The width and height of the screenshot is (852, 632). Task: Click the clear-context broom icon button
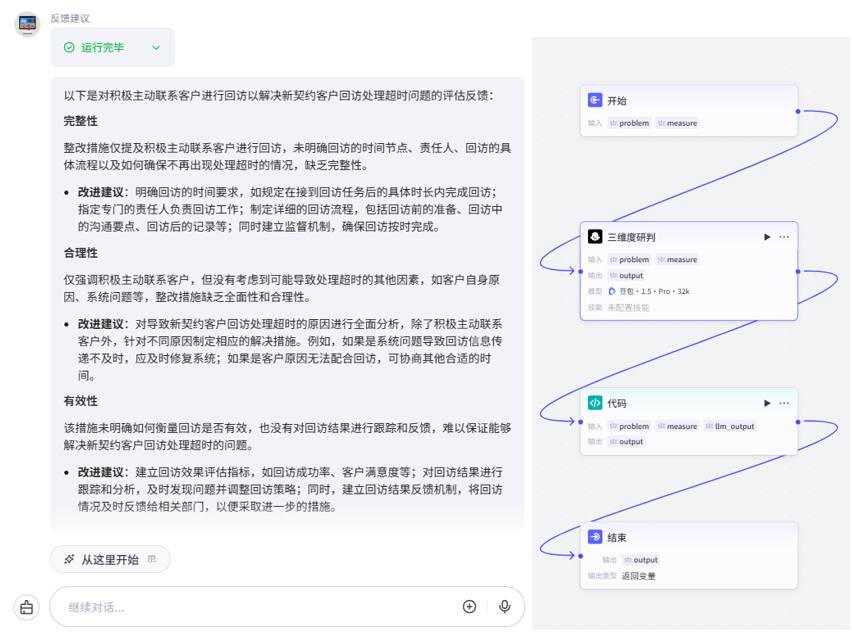pyautogui.click(x=27, y=607)
